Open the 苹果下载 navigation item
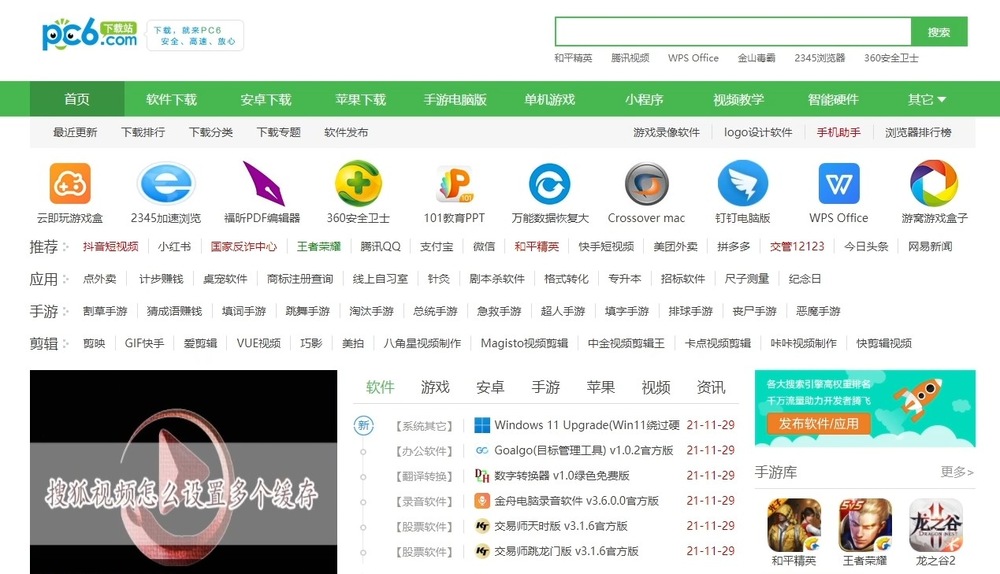The width and height of the screenshot is (1000, 574). (x=360, y=99)
